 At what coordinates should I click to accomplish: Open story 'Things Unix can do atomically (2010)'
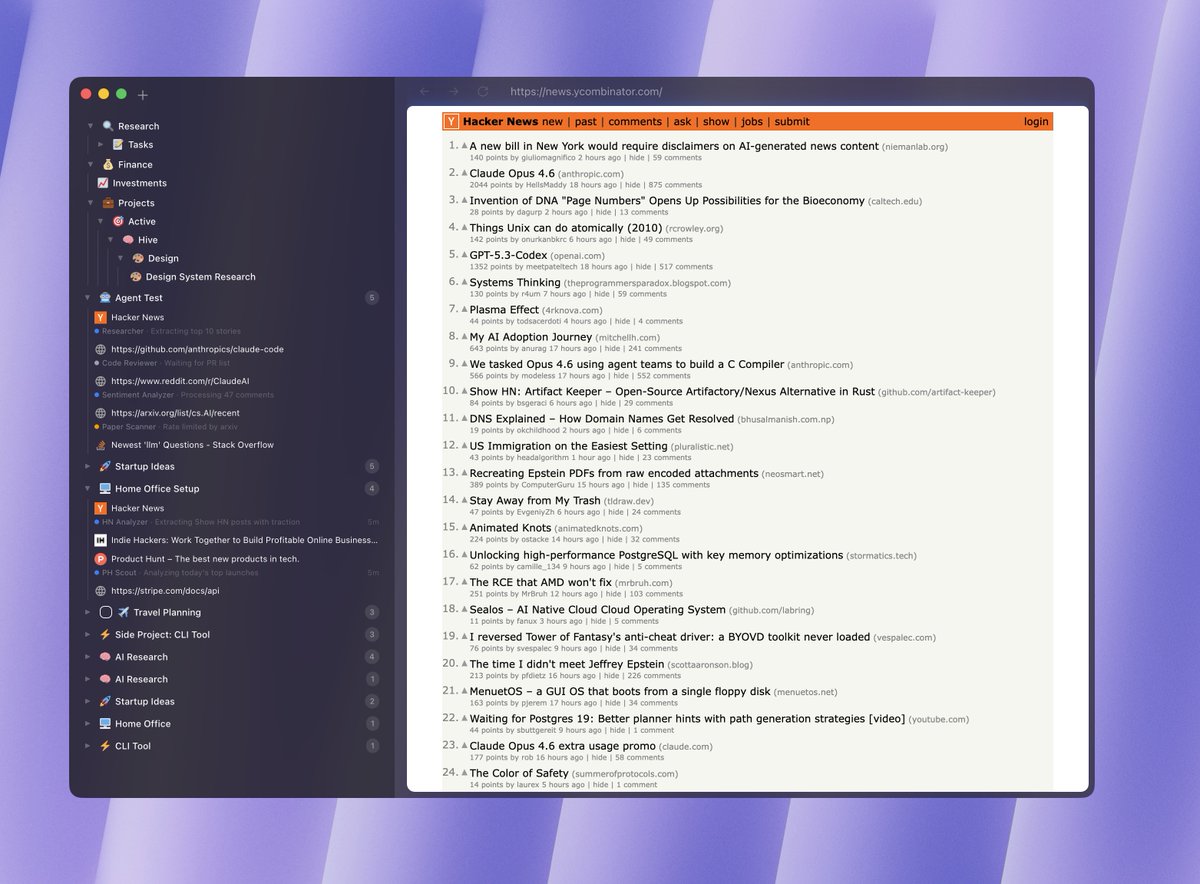(566, 228)
